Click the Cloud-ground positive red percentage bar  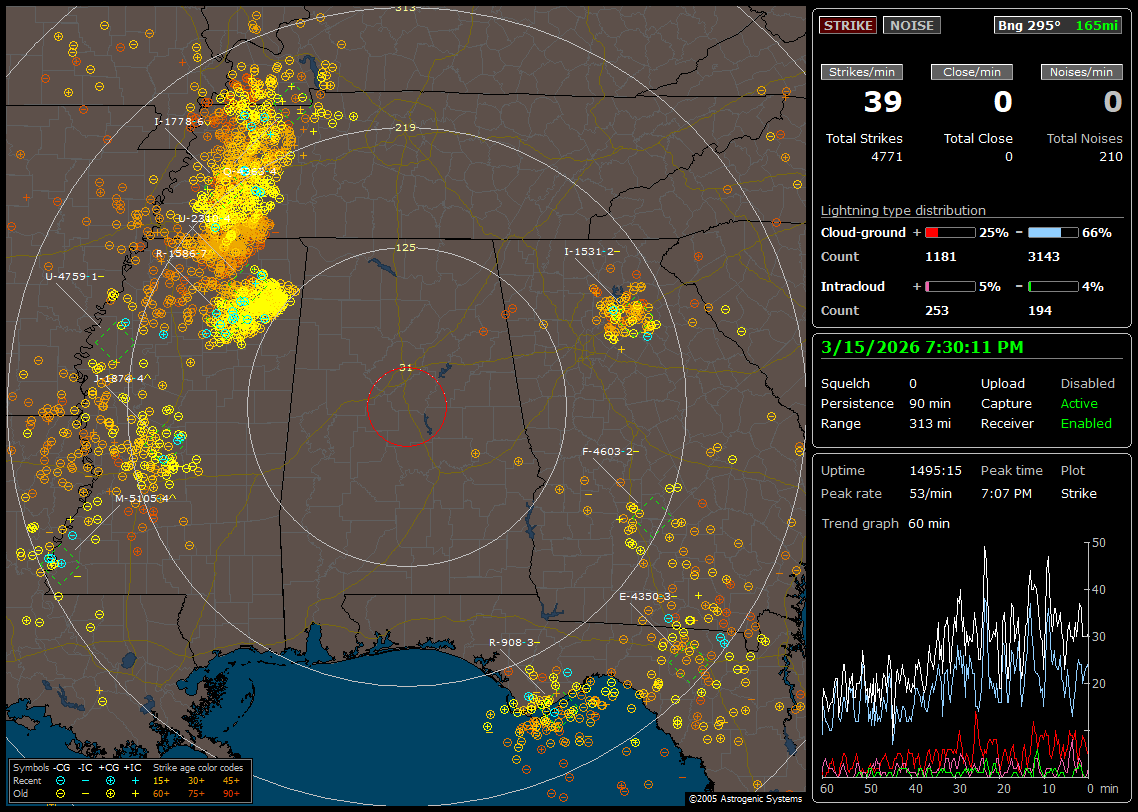(949, 232)
